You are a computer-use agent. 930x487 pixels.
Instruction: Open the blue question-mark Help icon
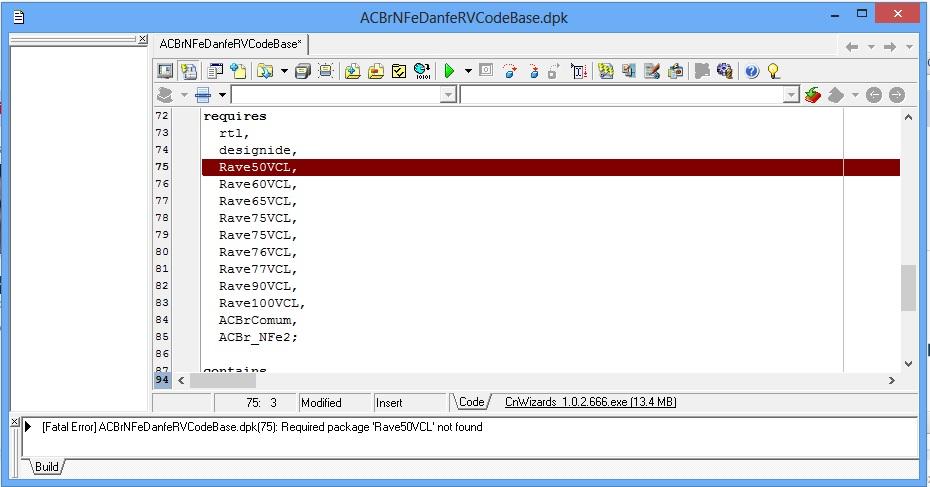pyautogui.click(x=751, y=71)
